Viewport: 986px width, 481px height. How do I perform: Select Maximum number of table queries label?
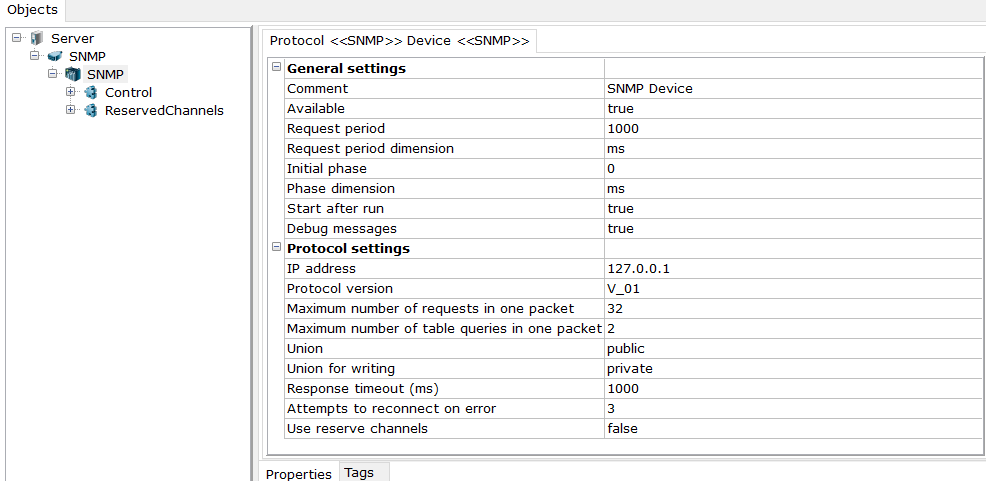(x=445, y=329)
